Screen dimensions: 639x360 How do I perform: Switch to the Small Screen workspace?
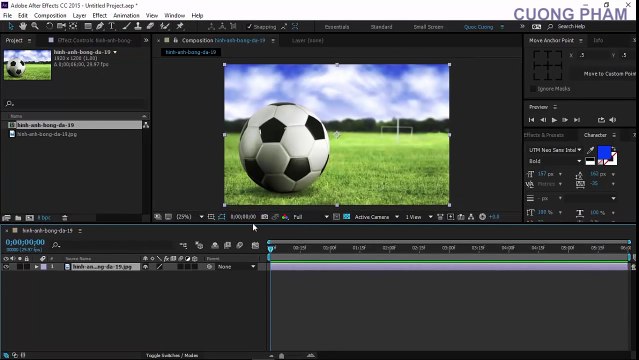[428, 27]
